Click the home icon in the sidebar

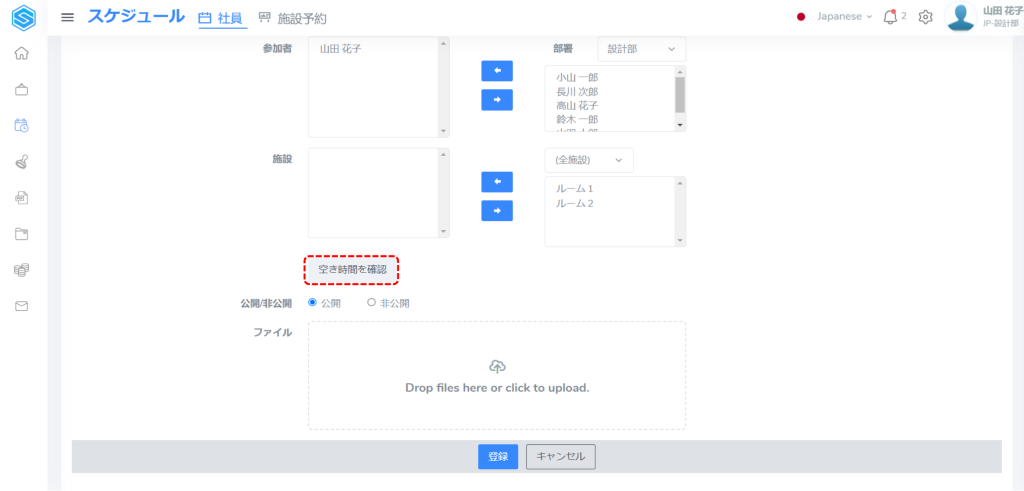tap(21, 53)
